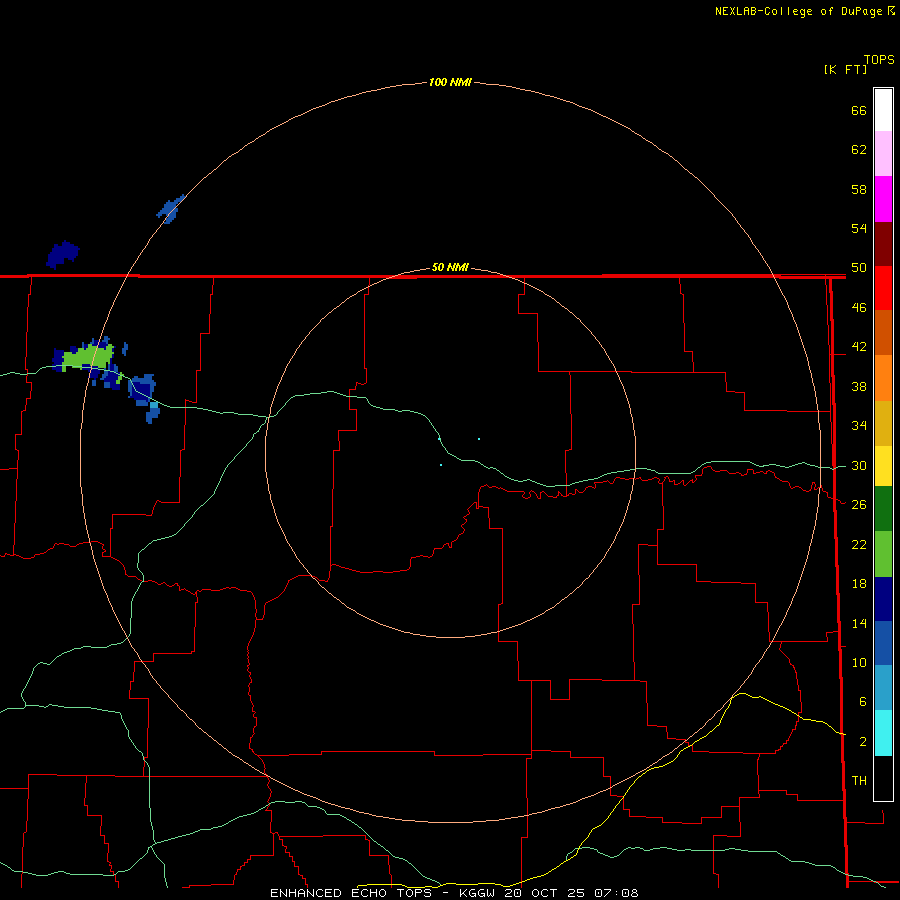Click the TH threshold label
The image size is (900, 900).
pos(859,781)
